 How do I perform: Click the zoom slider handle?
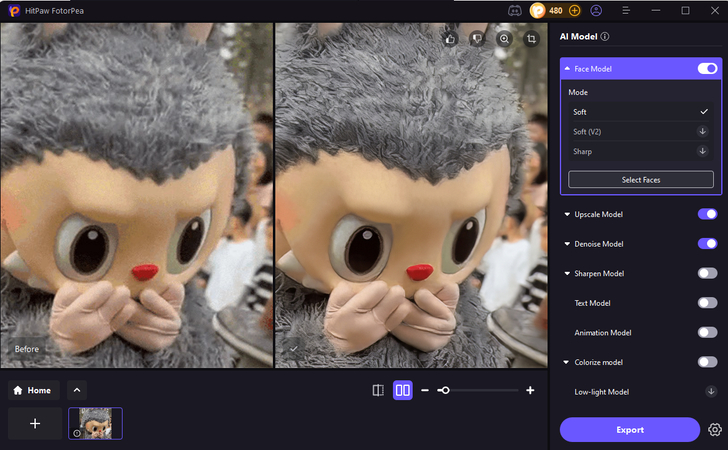[x=445, y=391]
